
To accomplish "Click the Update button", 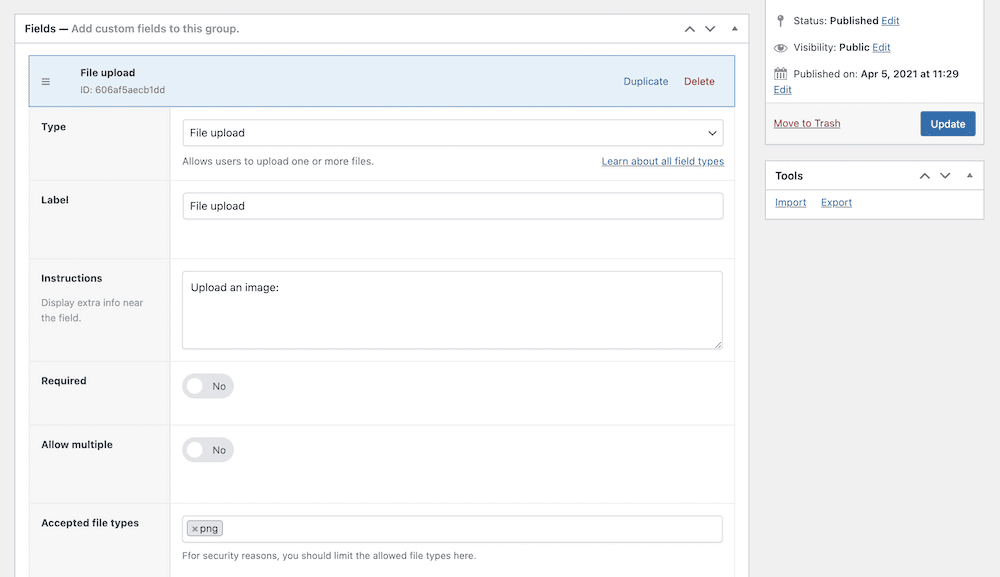I will point(947,123).
